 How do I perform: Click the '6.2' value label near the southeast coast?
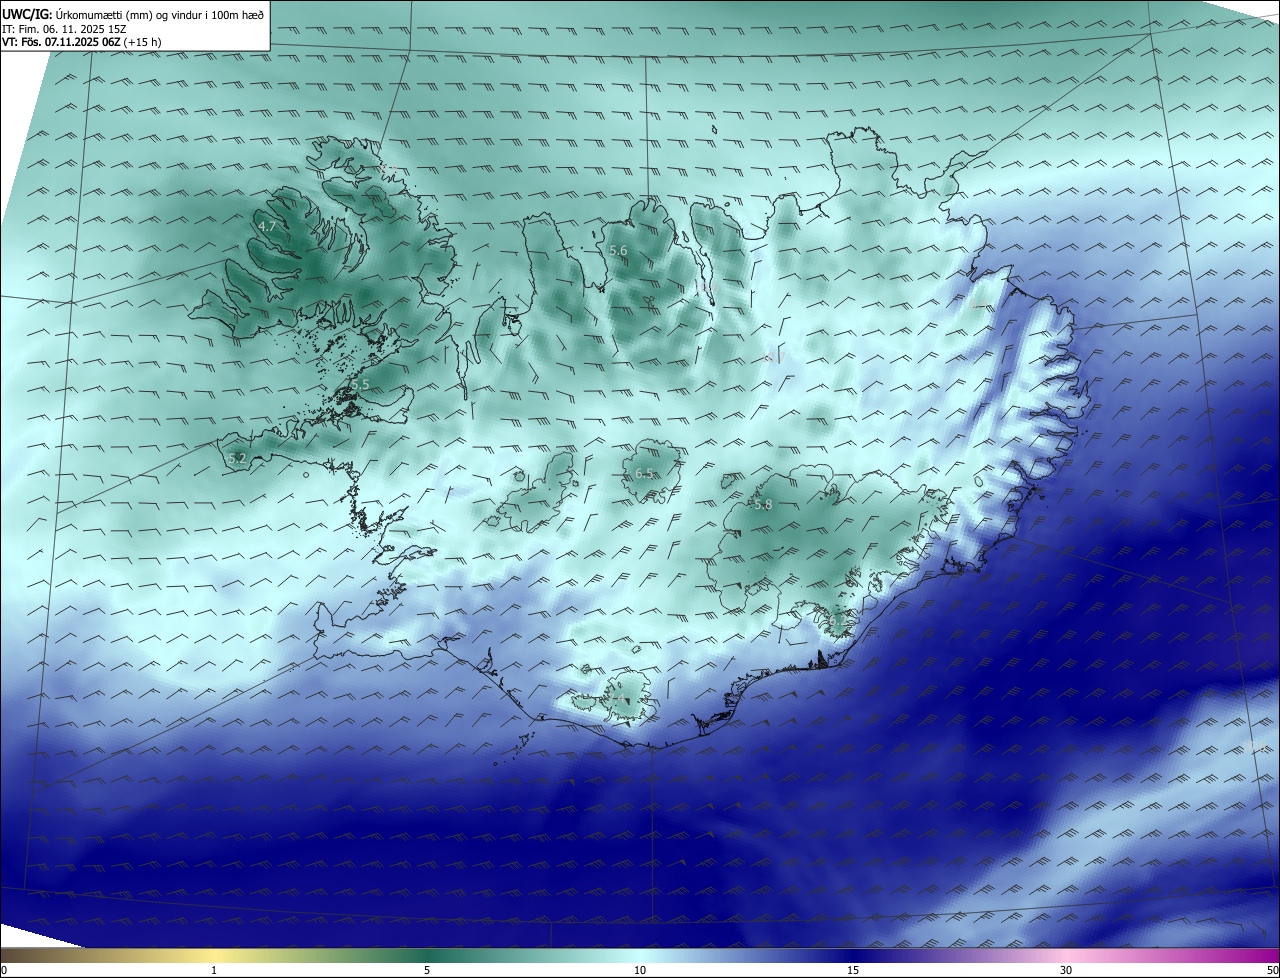[836, 620]
